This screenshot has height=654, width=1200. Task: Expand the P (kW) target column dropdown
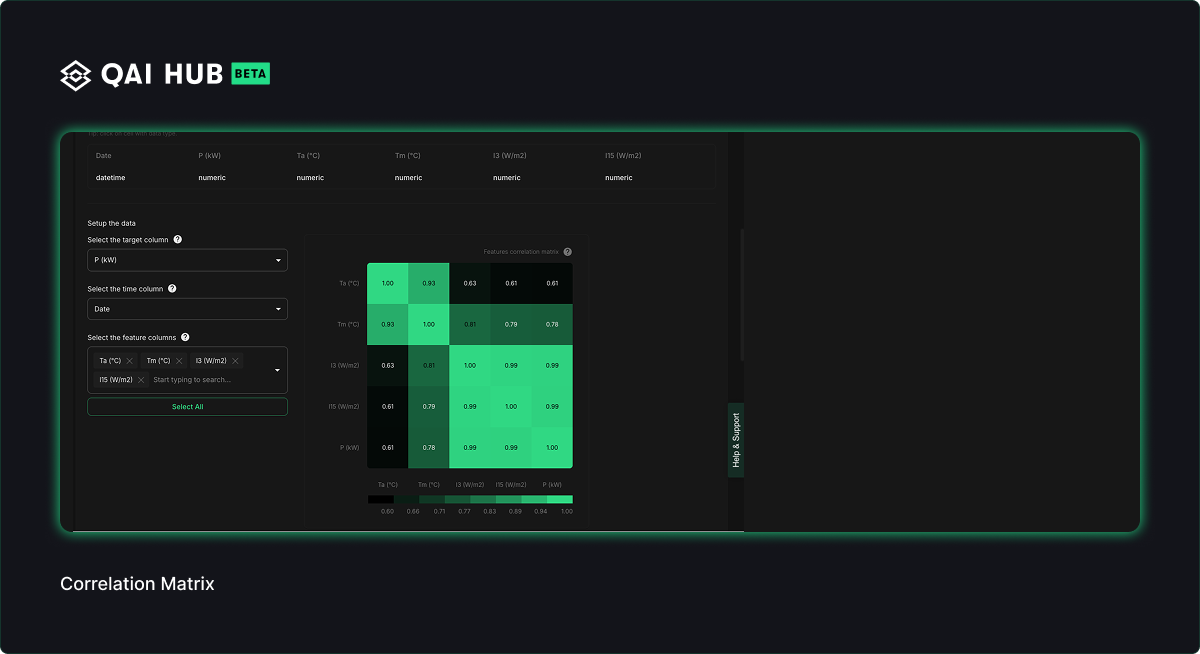coord(278,261)
